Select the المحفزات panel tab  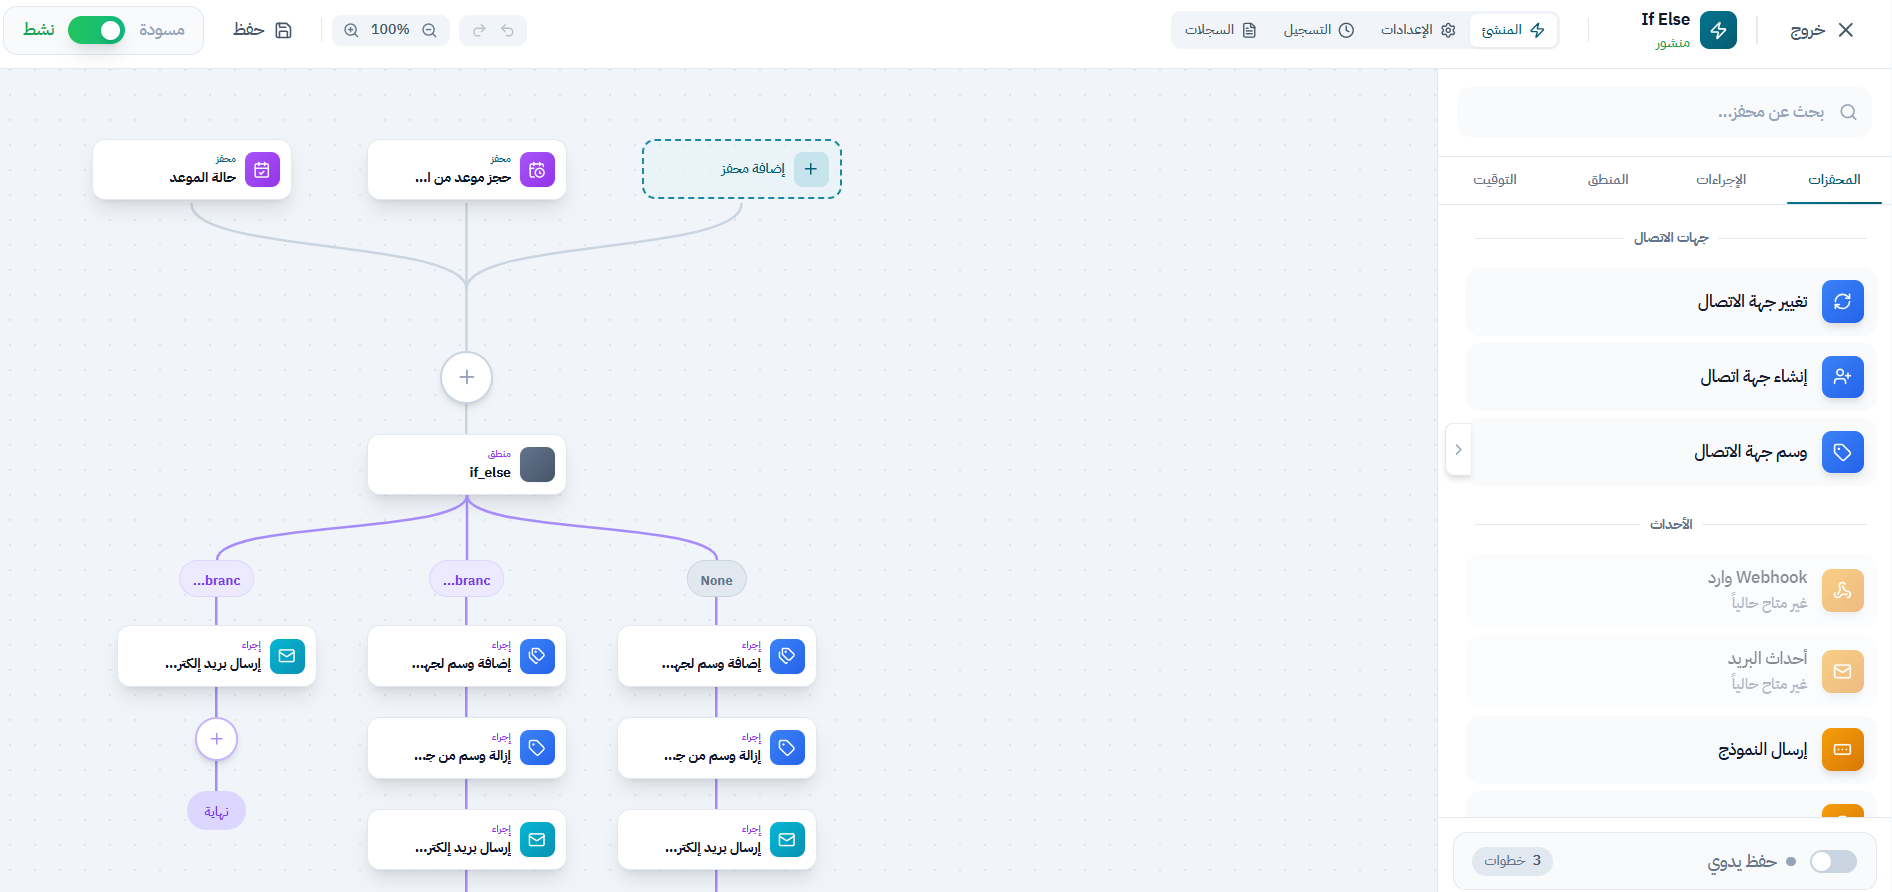point(1834,180)
